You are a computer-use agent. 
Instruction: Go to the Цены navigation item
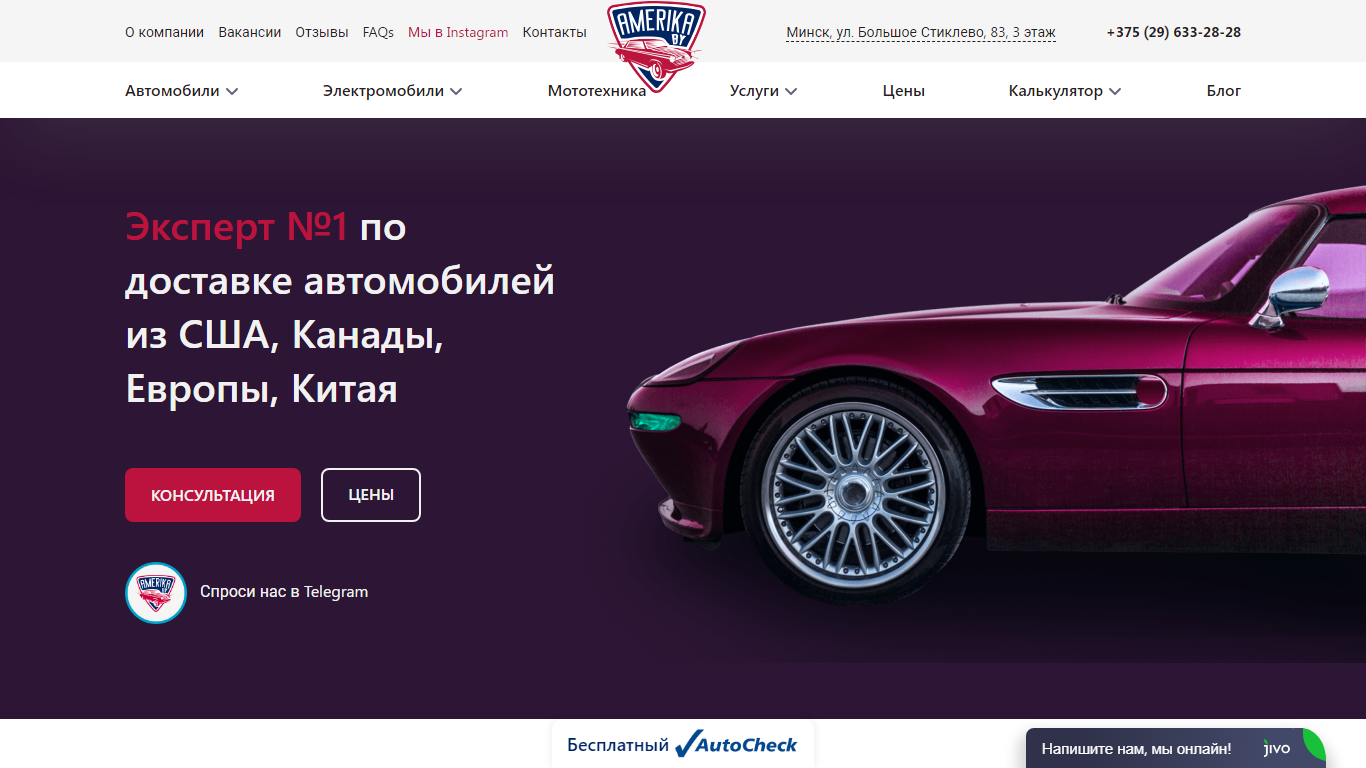pyautogui.click(x=904, y=91)
